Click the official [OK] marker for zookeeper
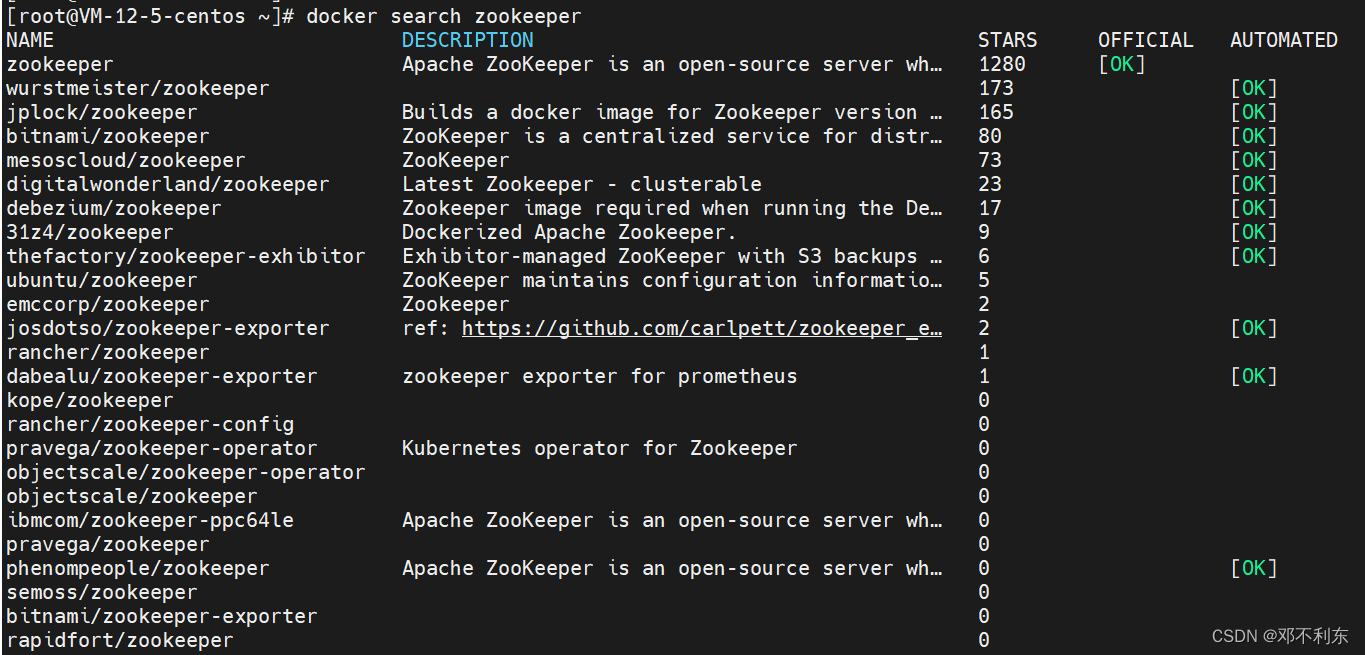 click(x=1121, y=64)
